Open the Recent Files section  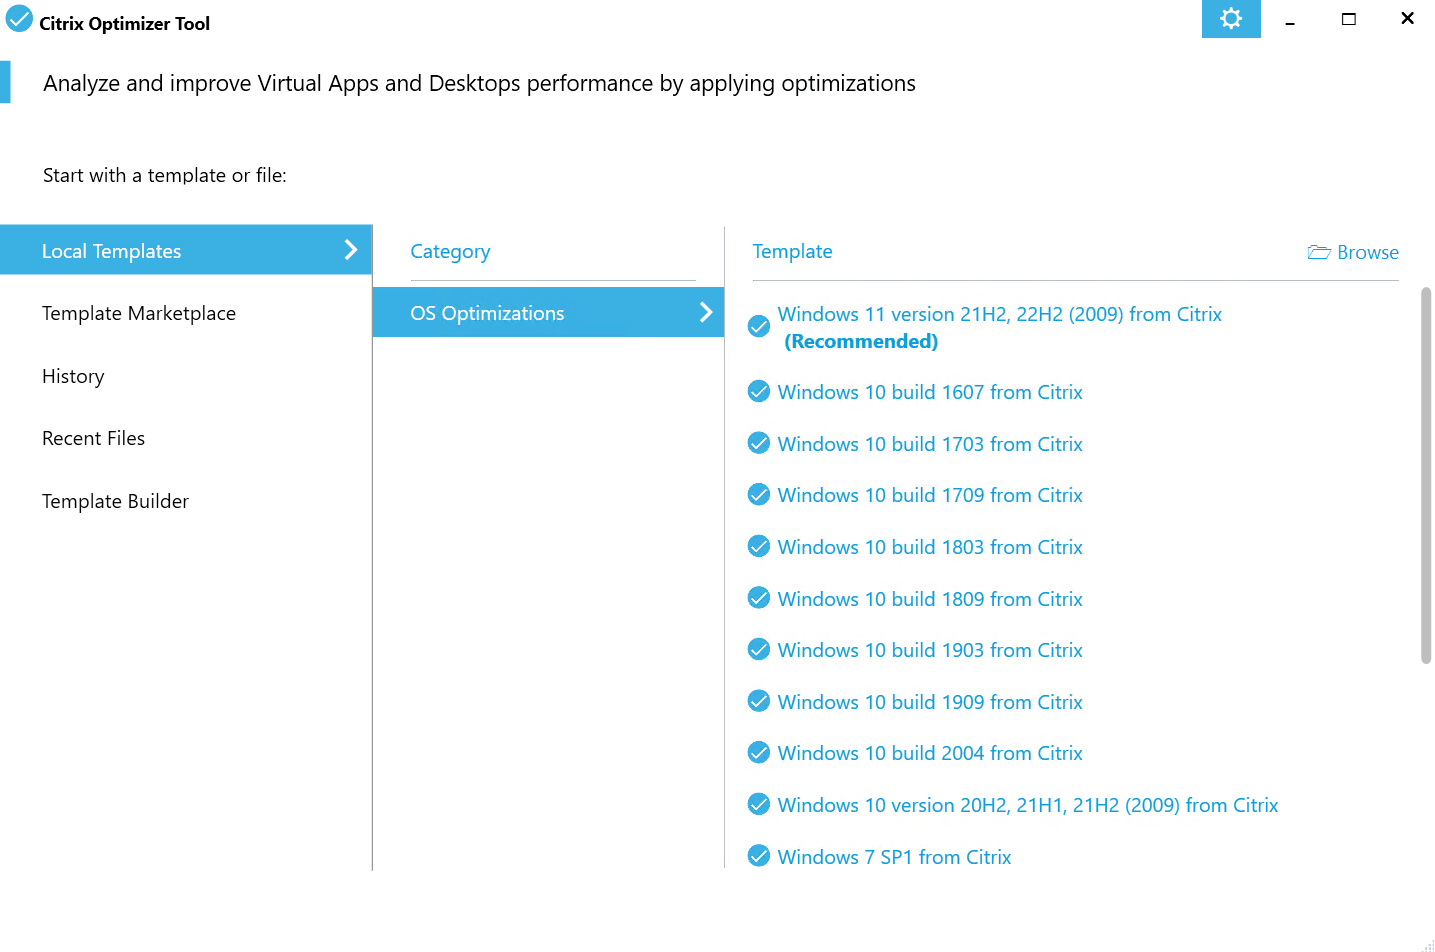93,439
